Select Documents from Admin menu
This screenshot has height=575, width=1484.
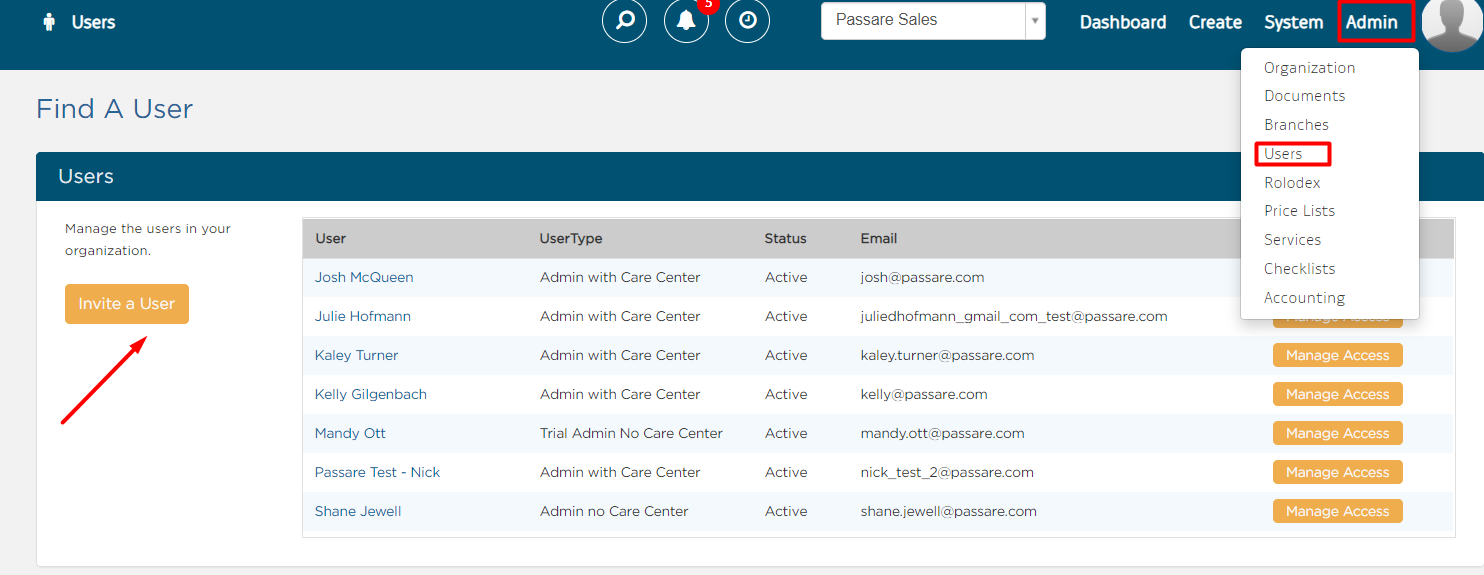pos(1304,96)
